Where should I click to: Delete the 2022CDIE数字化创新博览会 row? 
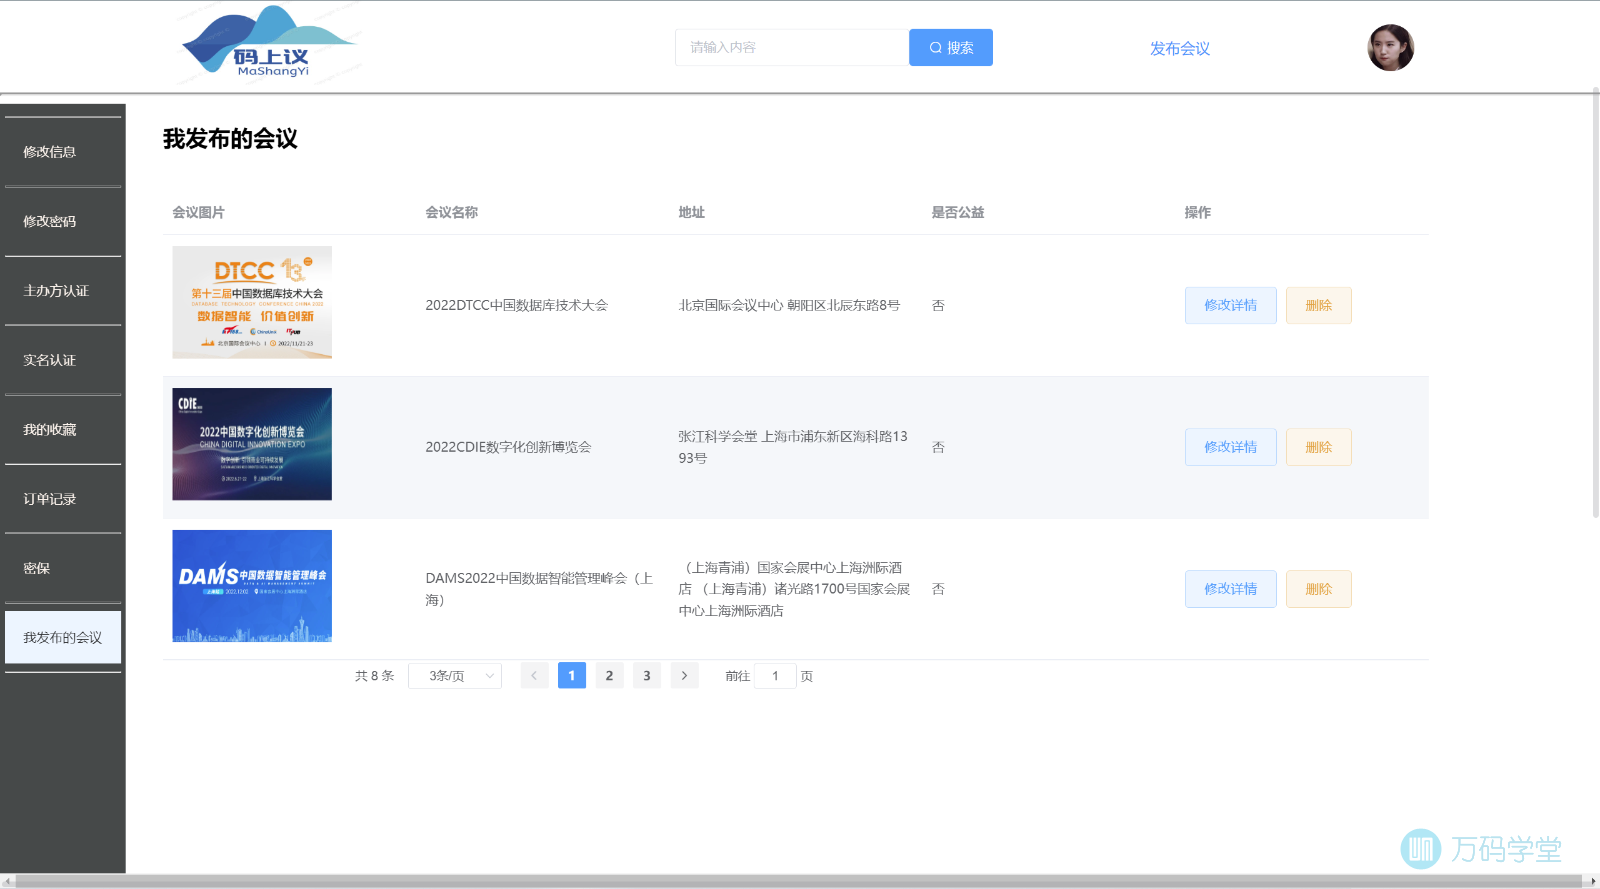pos(1319,447)
